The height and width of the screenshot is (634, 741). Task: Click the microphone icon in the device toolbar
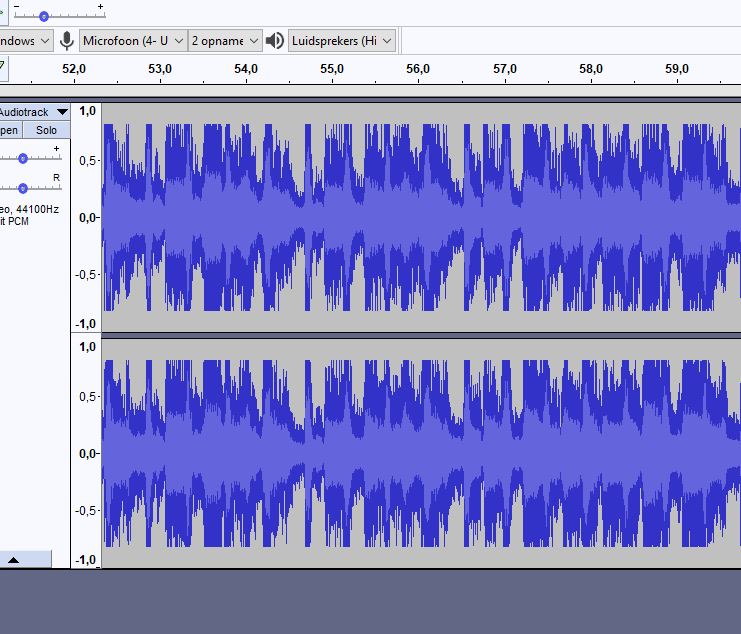point(67,41)
